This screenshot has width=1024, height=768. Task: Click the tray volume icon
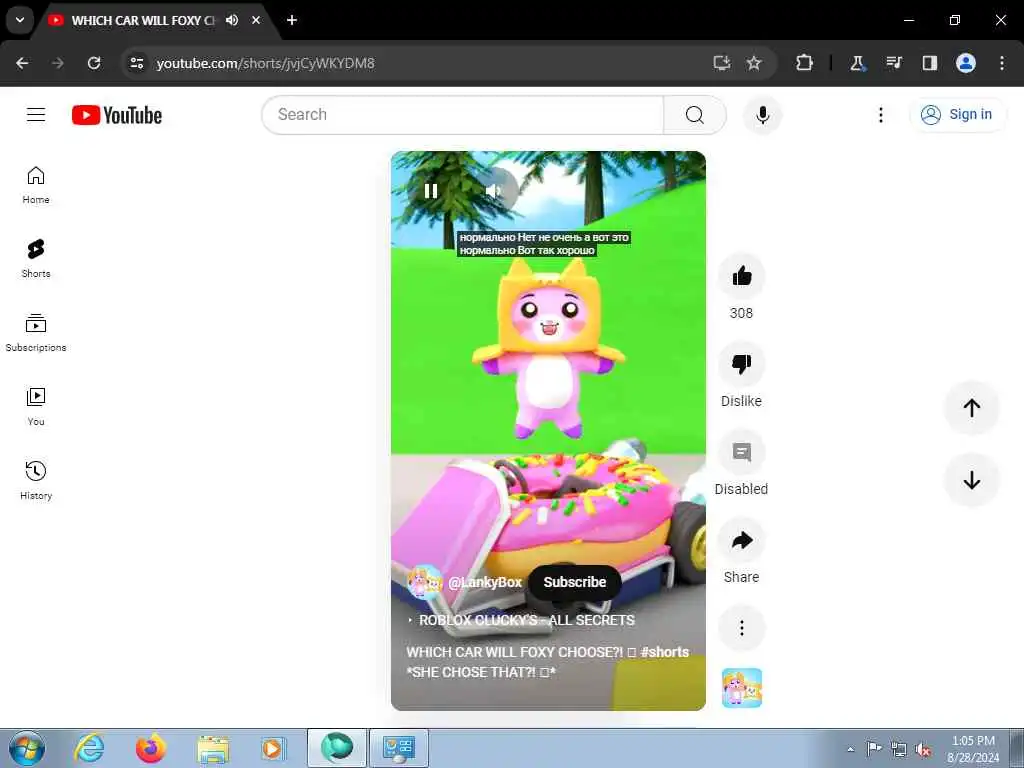[x=923, y=750]
